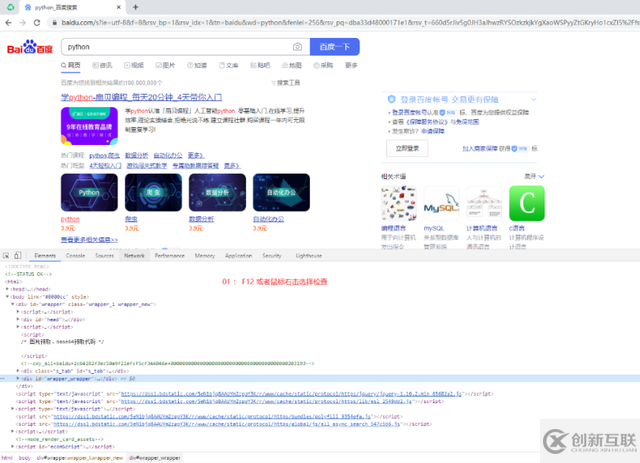
Task: Select html in DevTools breadcrumb bar
Action: (x=7, y=458)
